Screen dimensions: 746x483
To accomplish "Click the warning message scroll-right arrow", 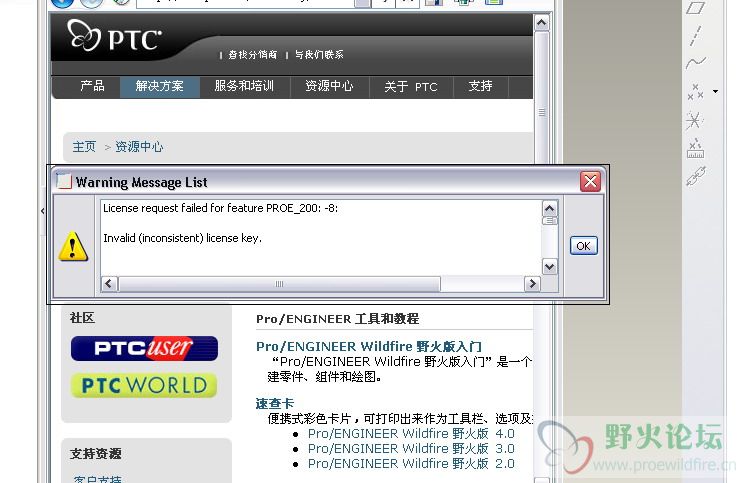I will (x=532, y=284).
